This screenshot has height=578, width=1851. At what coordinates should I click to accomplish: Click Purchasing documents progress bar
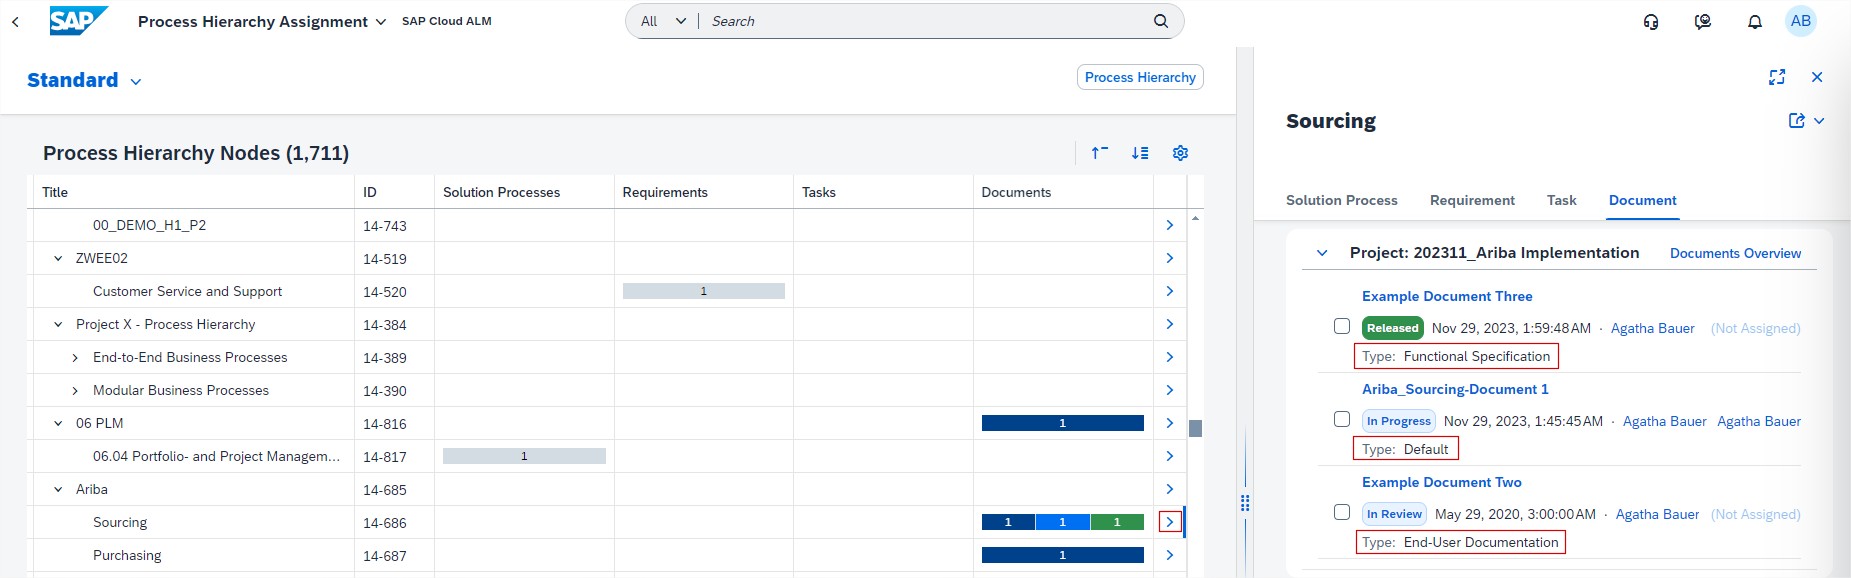[x=1062, y=555]
